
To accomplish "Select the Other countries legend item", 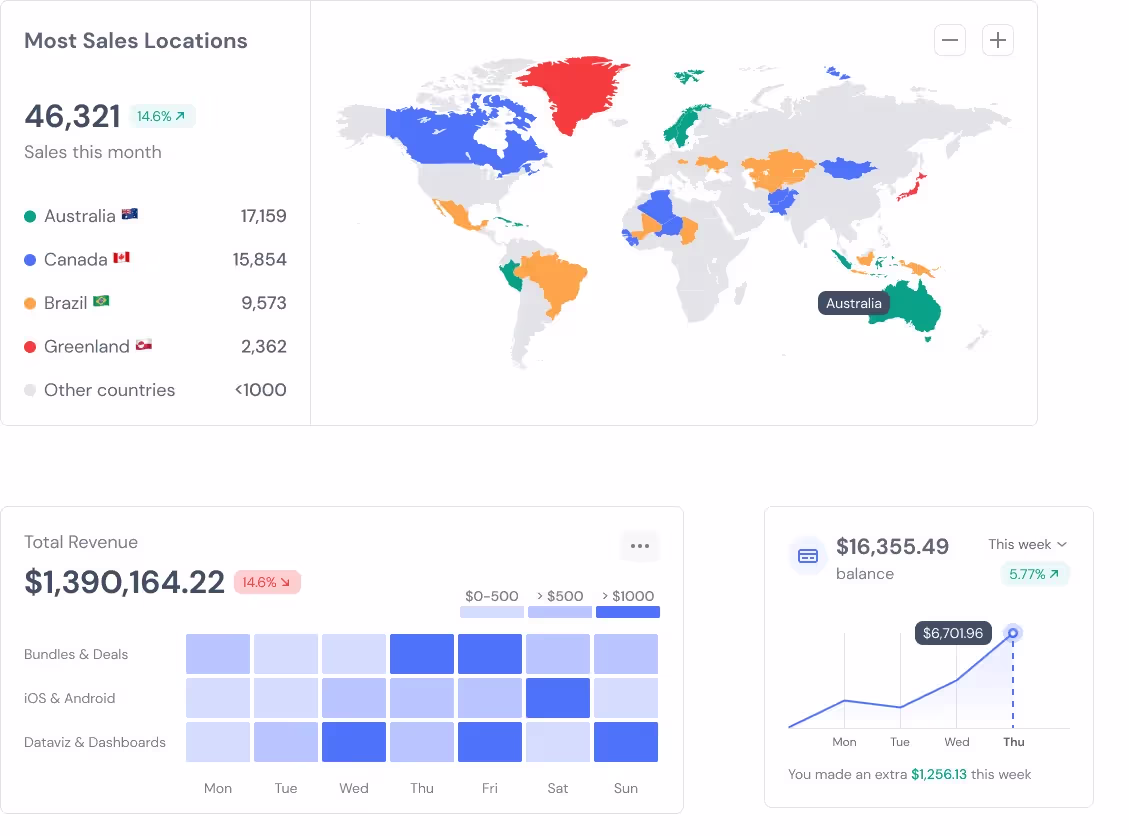I will pos(109,390).
